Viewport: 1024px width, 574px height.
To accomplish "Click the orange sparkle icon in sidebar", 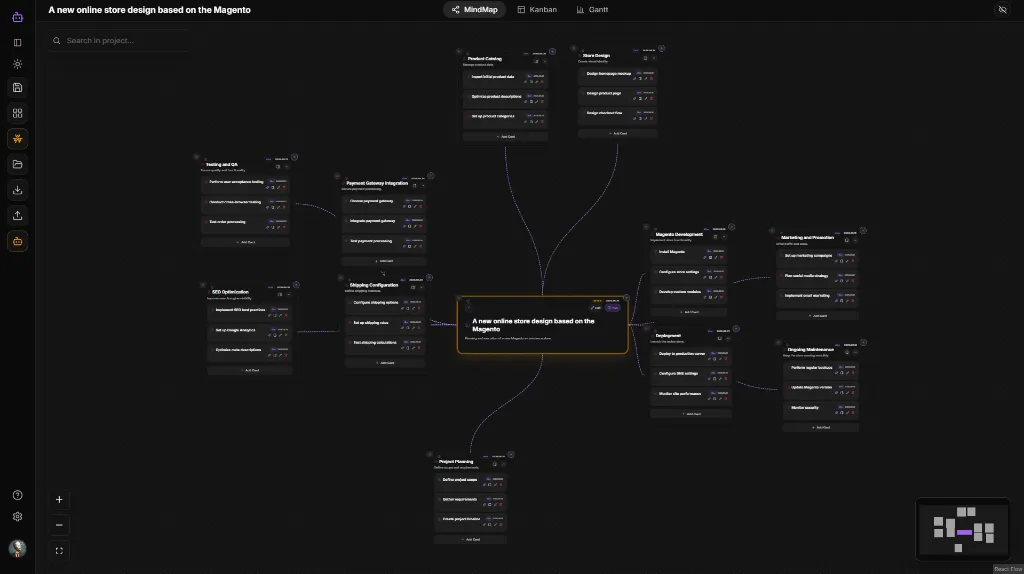I will coord(18,138).
